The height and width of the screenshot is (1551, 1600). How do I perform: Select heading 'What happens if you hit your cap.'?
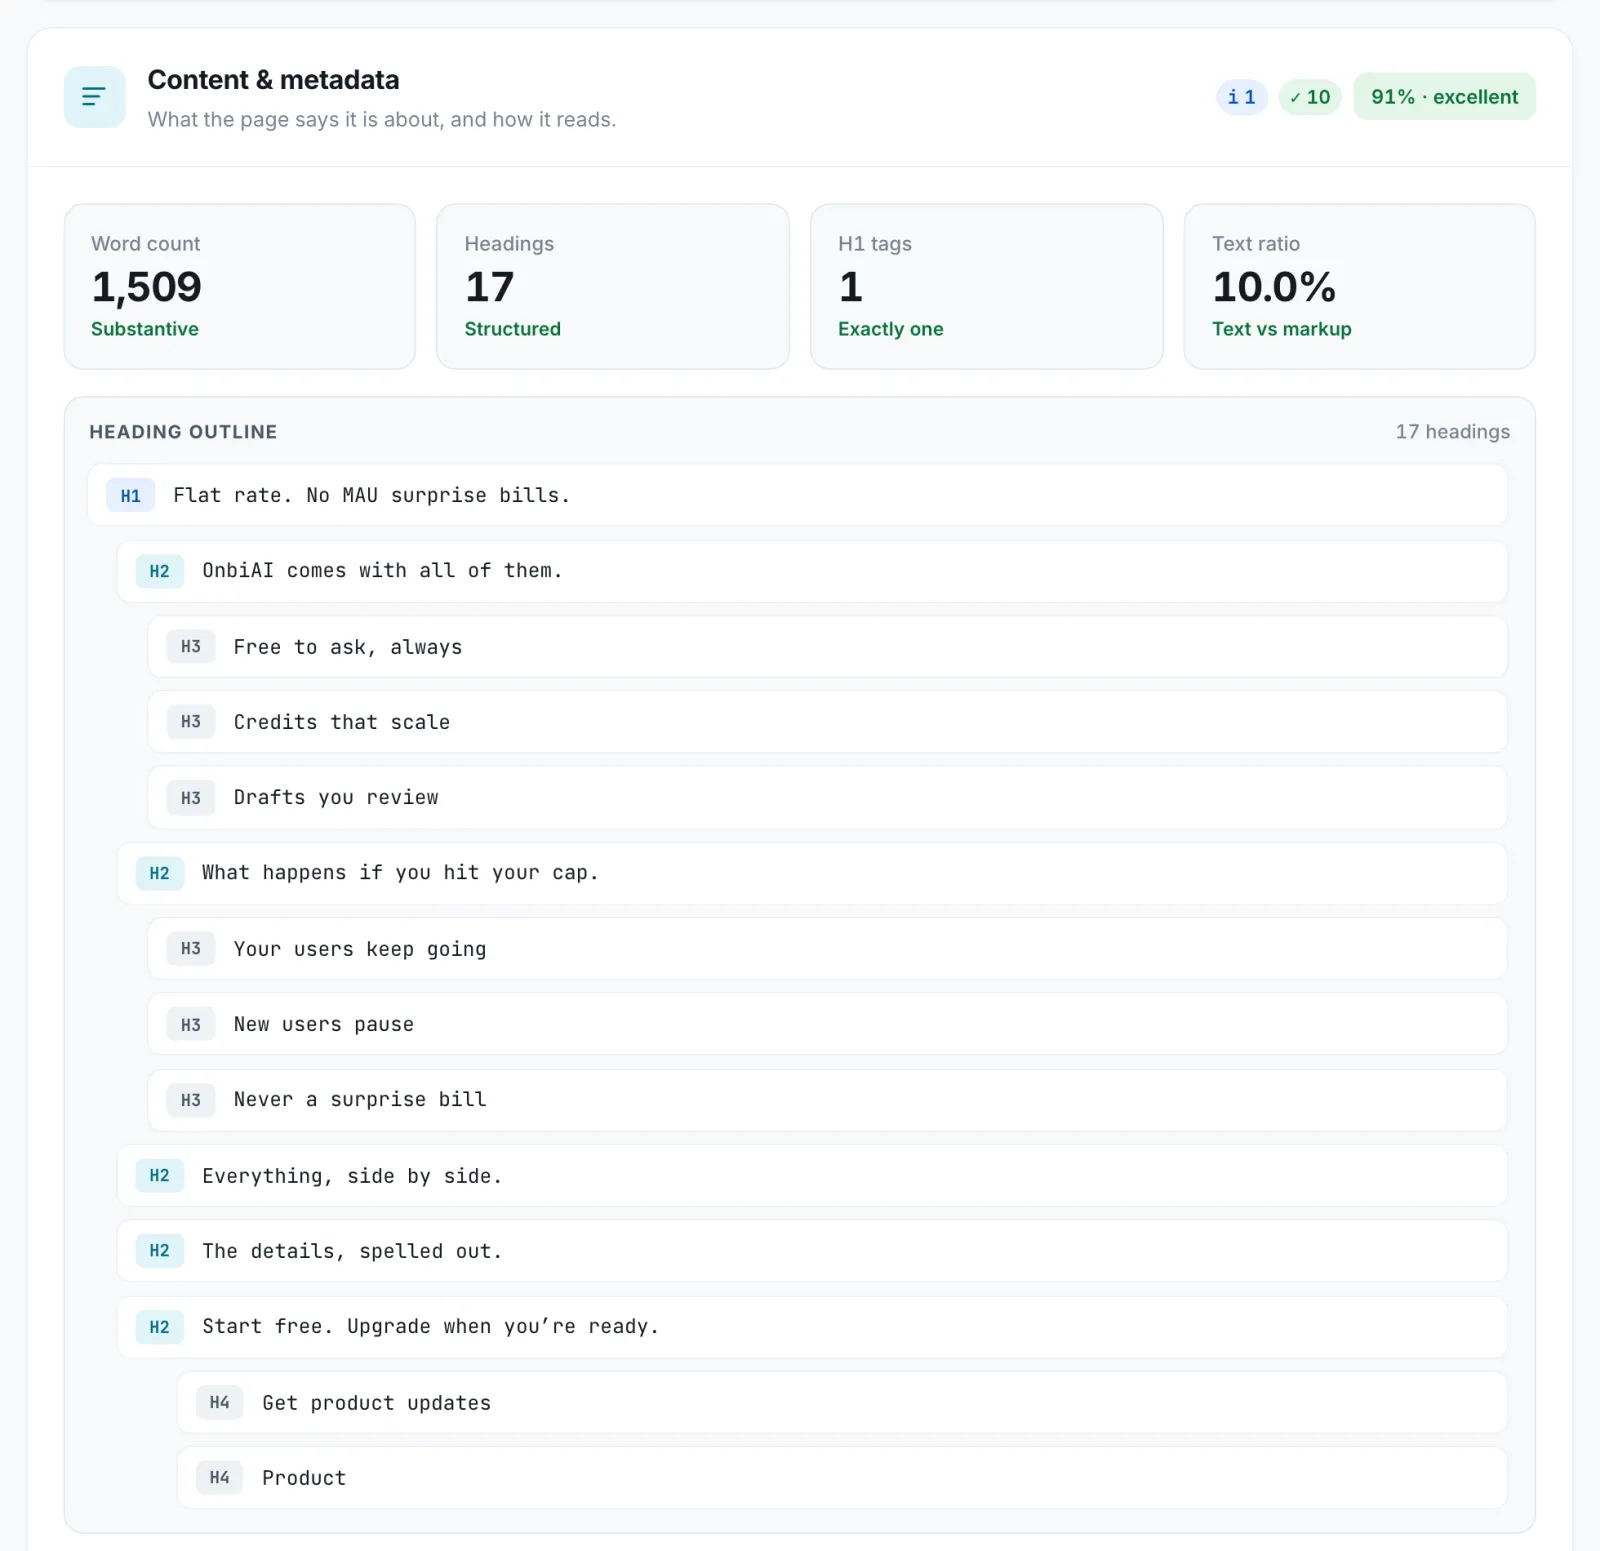pos(812,873)
